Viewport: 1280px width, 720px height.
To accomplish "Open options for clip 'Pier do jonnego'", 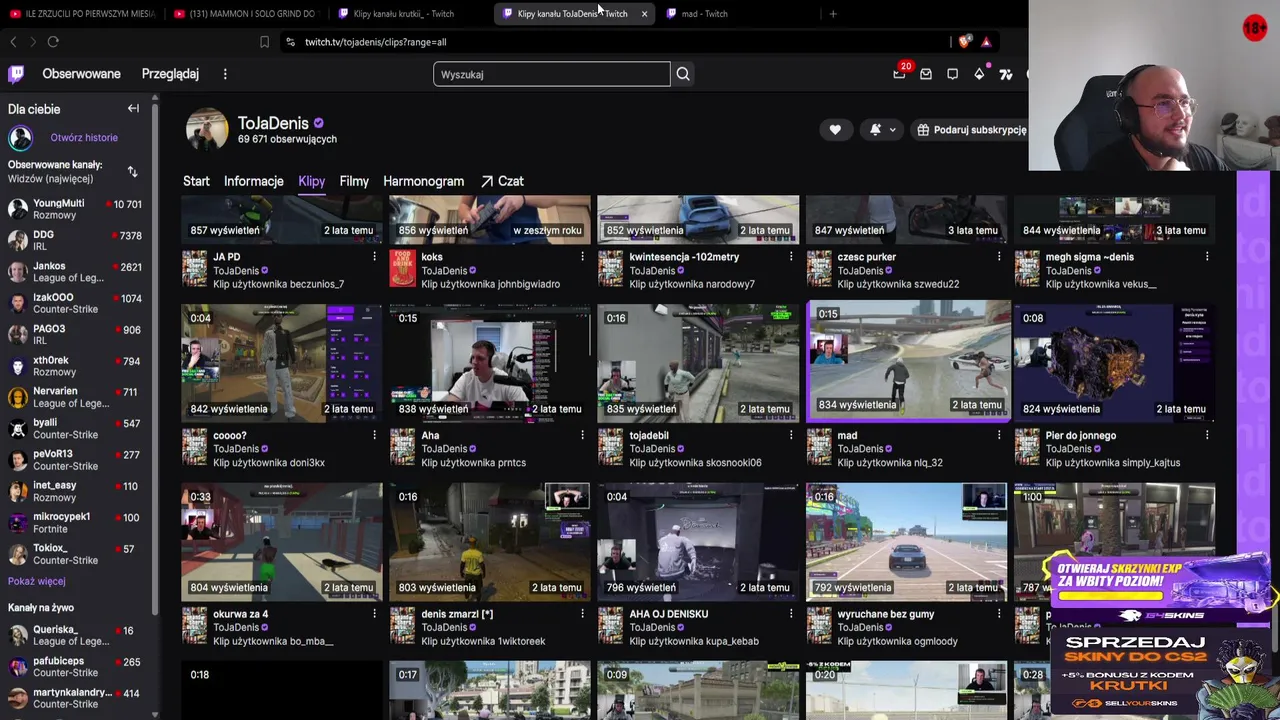I will point(1207,436).
